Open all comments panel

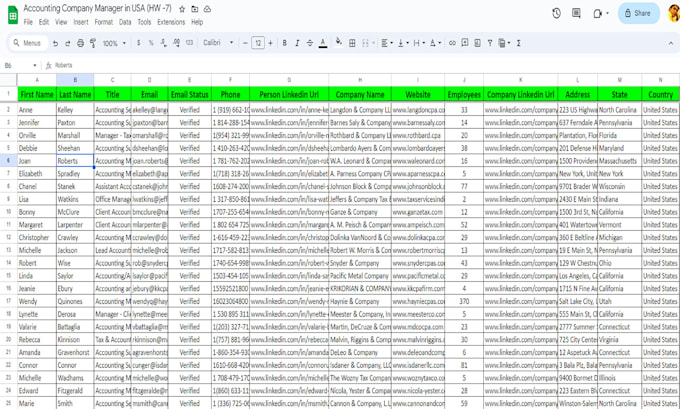(x=576, y=13)
